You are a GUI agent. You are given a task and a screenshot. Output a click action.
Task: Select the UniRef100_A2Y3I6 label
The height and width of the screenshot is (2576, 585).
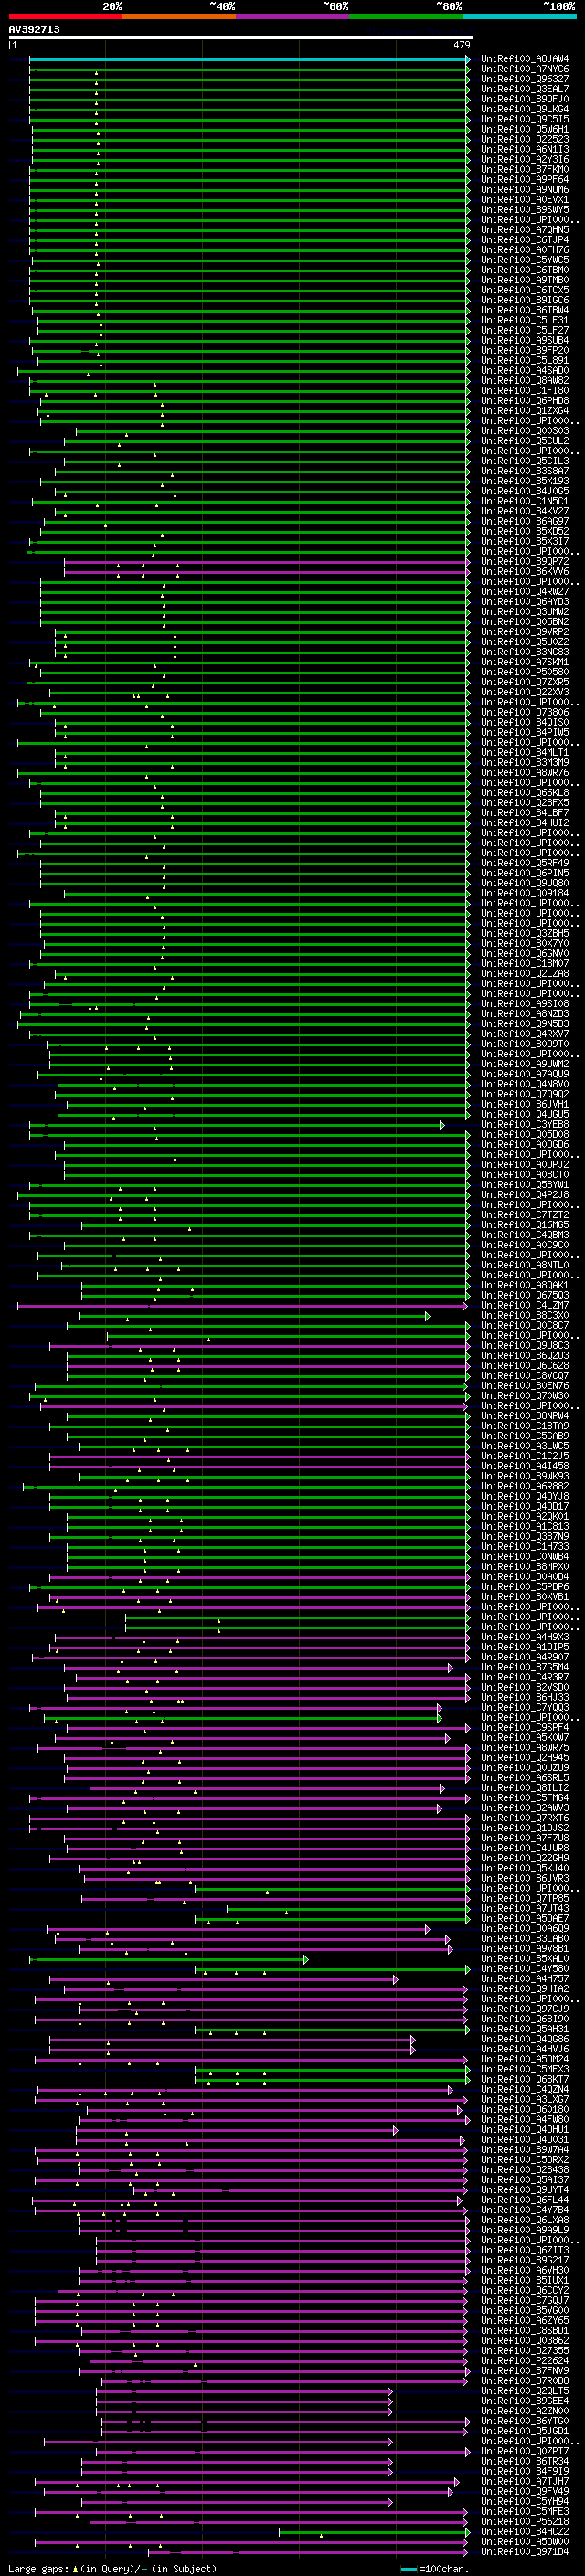(x=525, y=159)
